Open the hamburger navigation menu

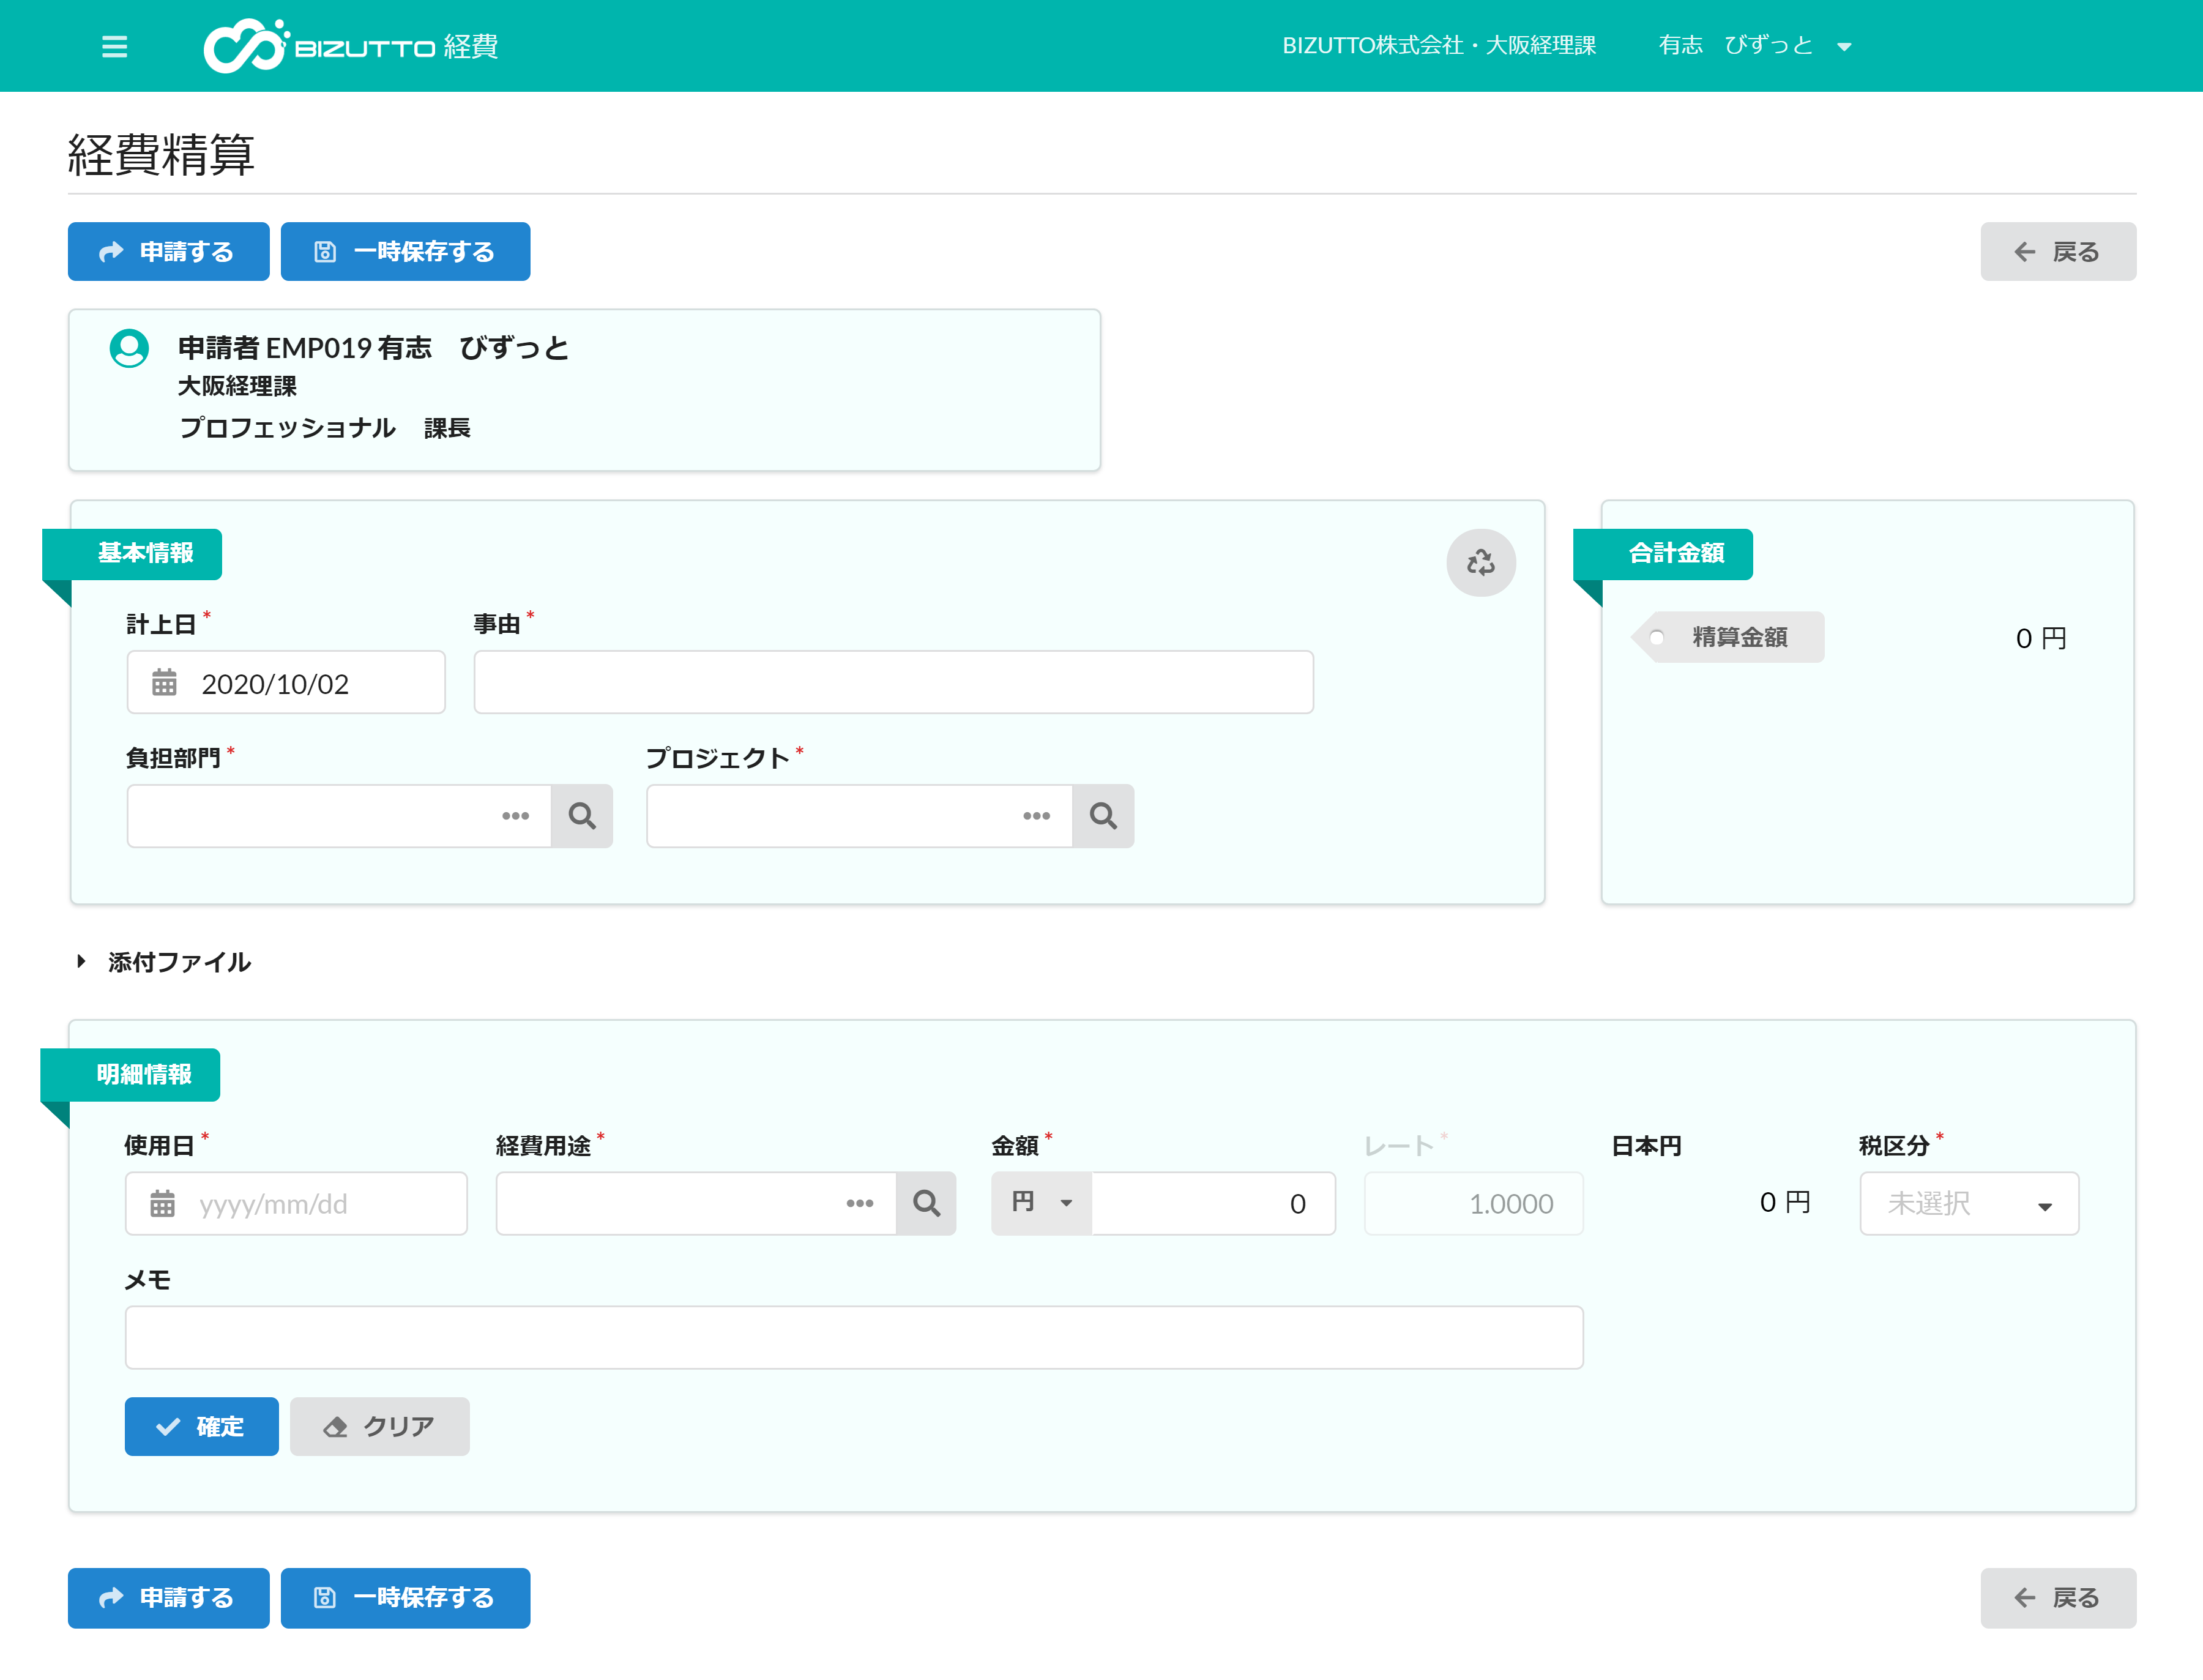[x=115, y=46]
